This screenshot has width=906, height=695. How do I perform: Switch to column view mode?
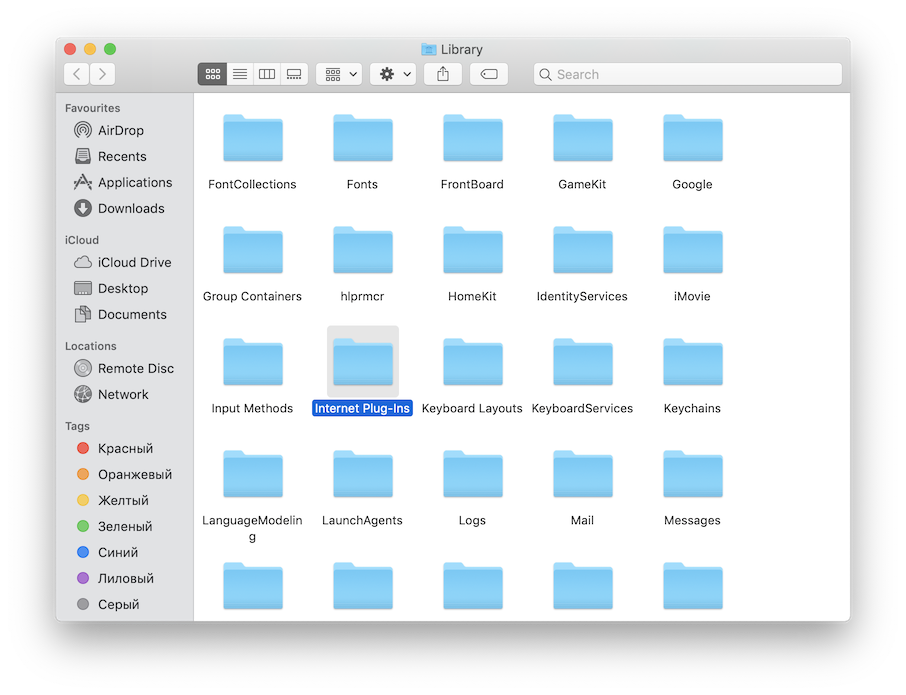pos(267,74)
